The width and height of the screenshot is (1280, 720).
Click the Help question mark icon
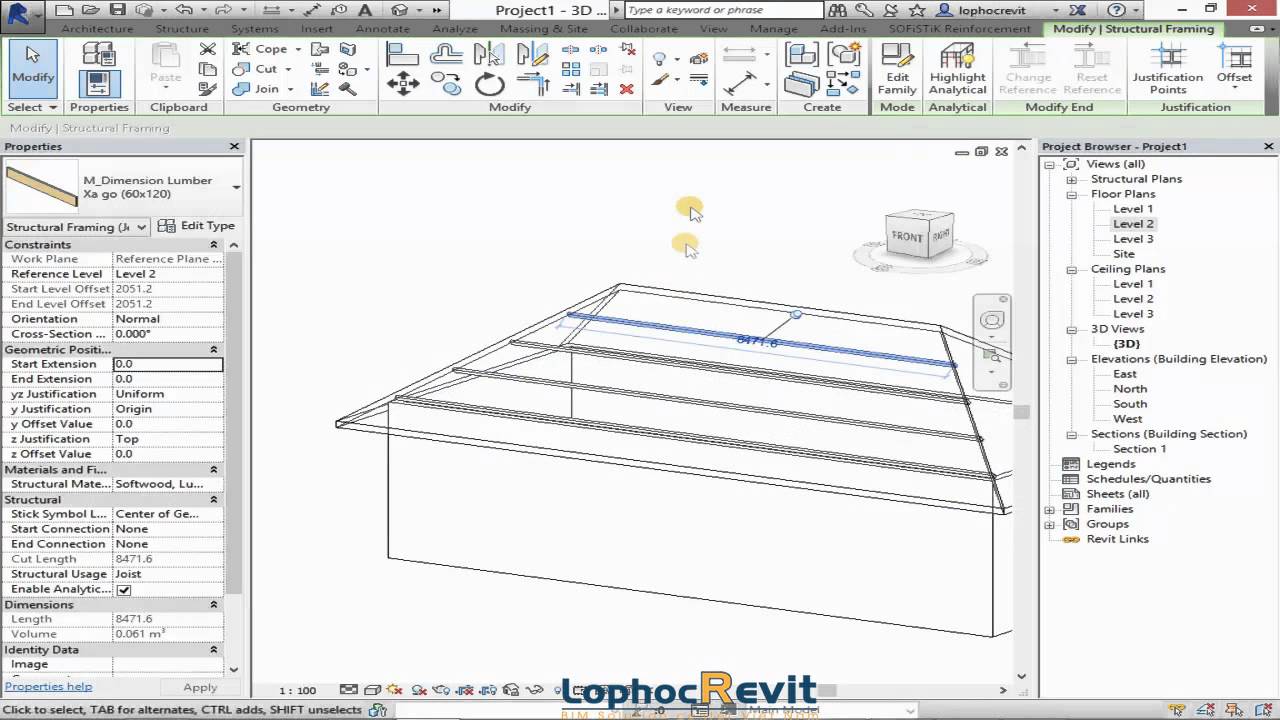pos(1117,10)
